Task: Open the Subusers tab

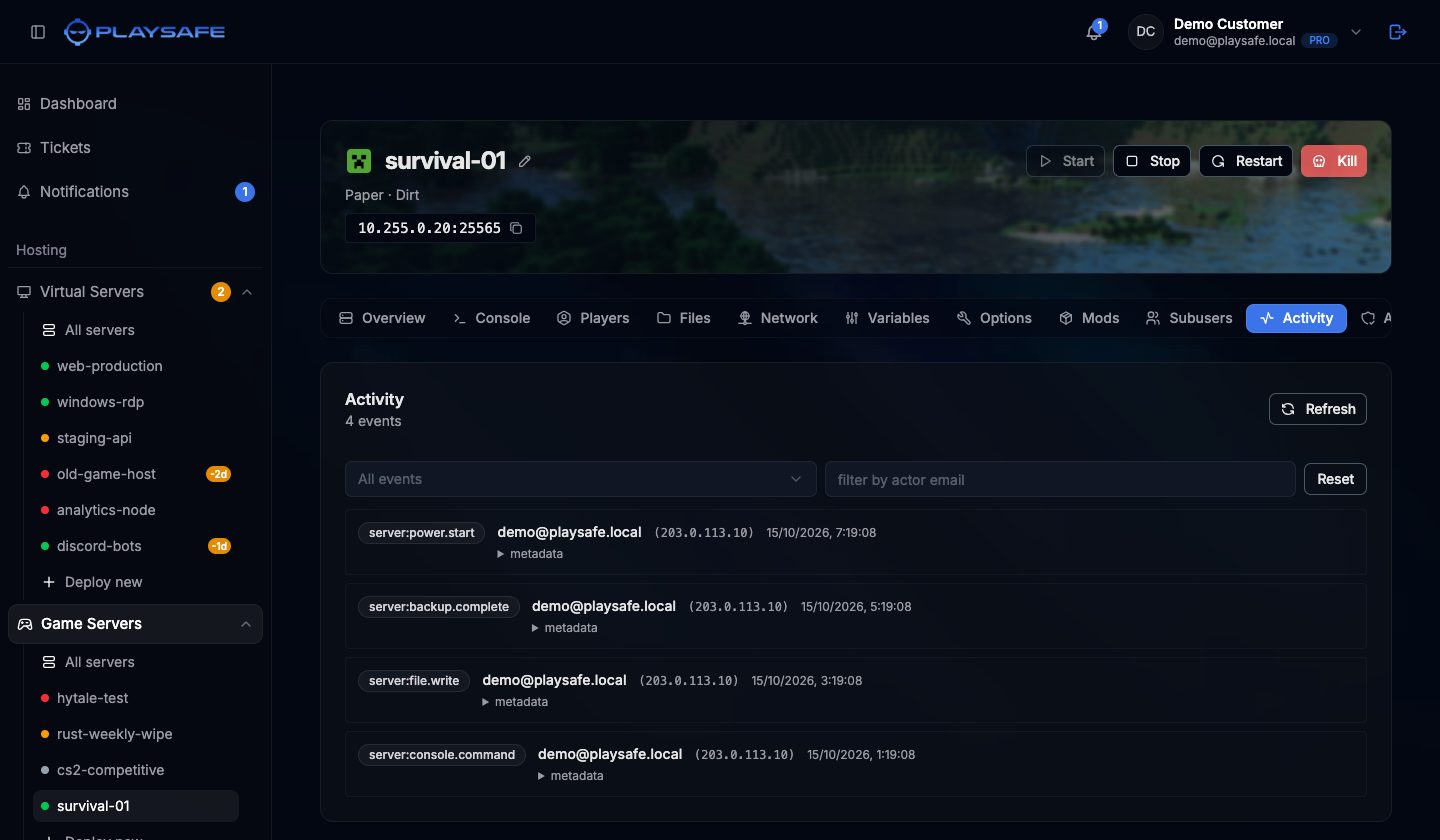Action: click(1188, 318)
